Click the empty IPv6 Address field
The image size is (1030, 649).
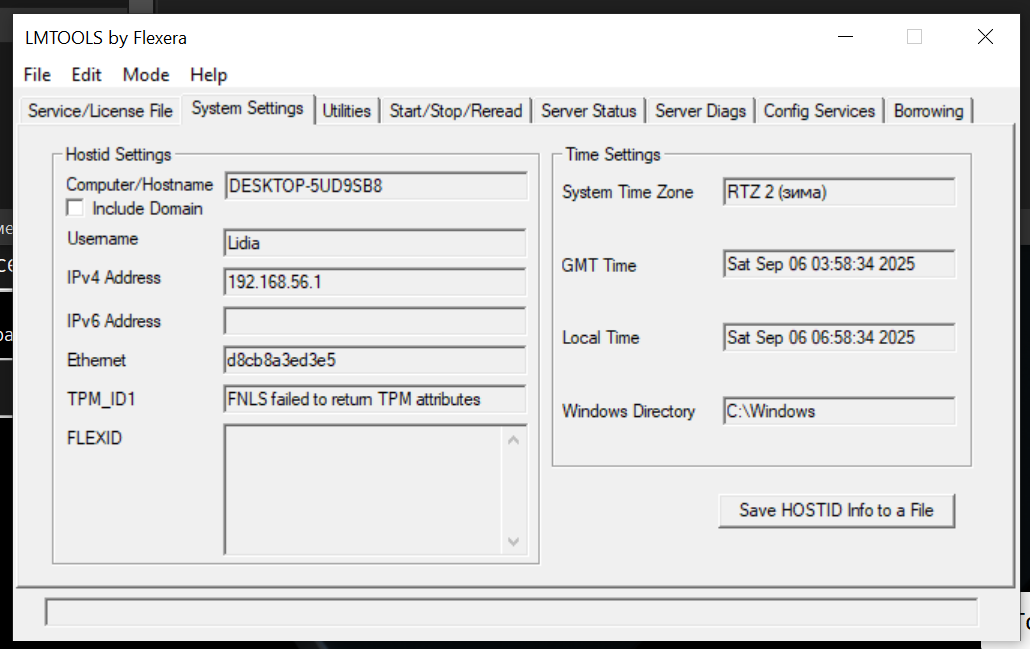pyautogui.click(x=374, y=321)
